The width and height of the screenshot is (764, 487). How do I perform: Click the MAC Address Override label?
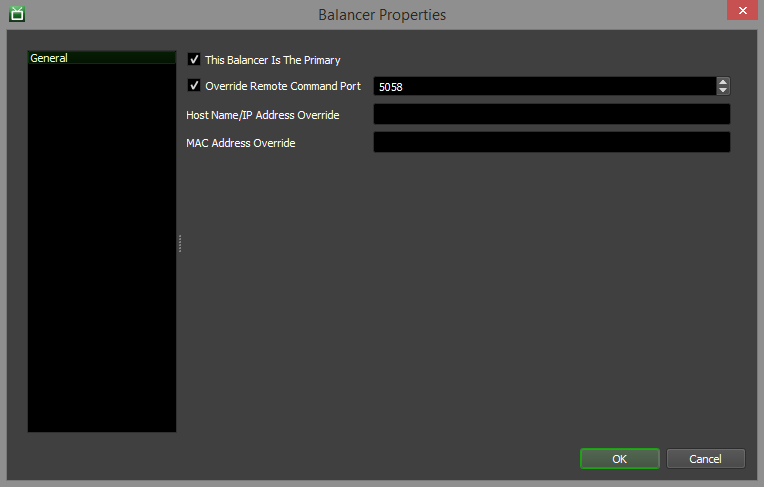click(240, 143)
